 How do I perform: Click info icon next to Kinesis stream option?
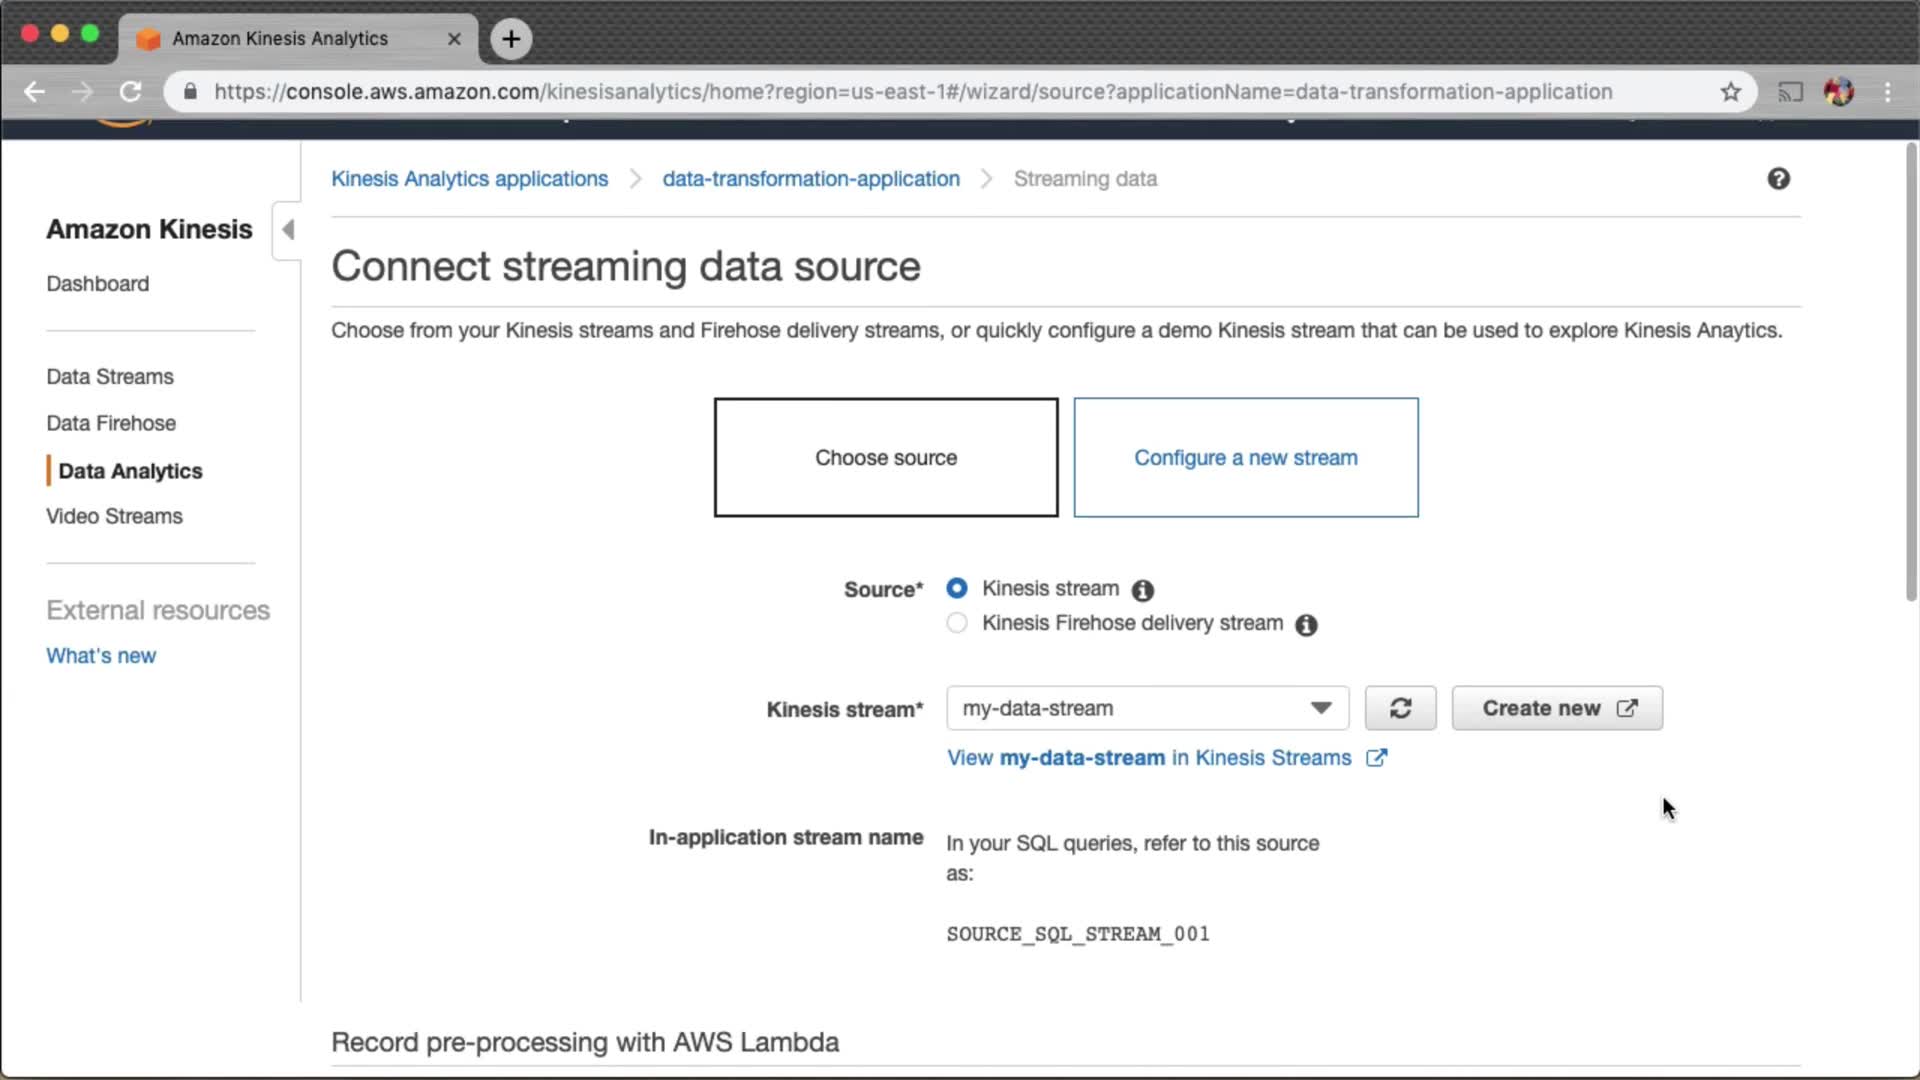pos(1142,590)
